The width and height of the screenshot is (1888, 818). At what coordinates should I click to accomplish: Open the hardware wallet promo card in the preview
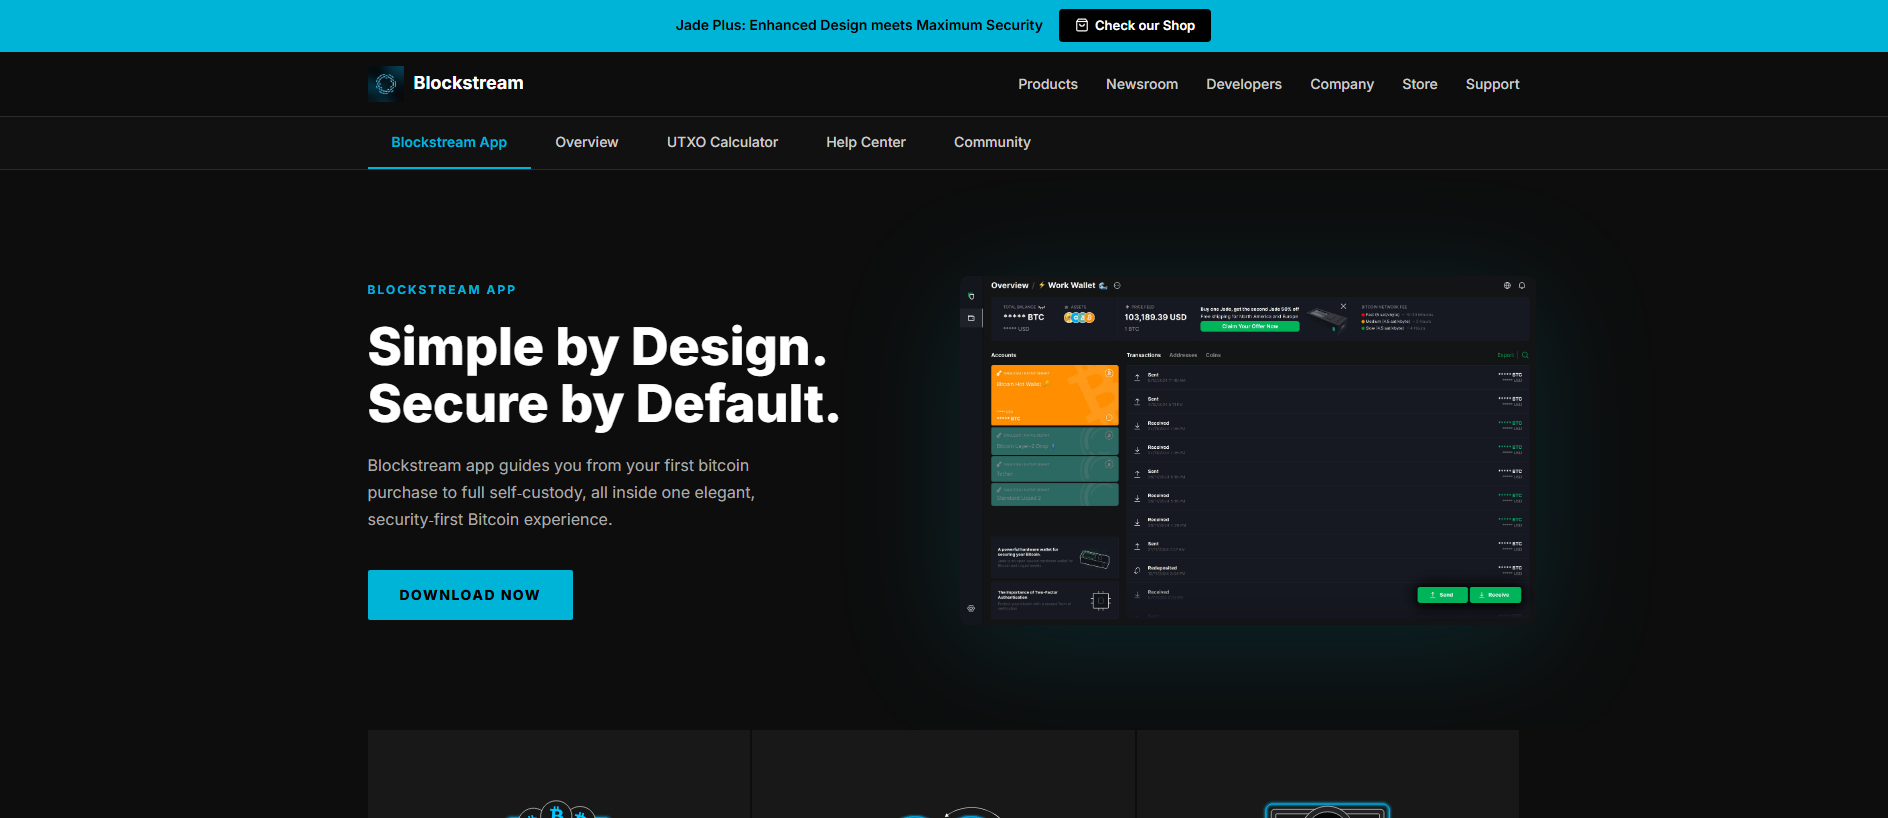1055,557
